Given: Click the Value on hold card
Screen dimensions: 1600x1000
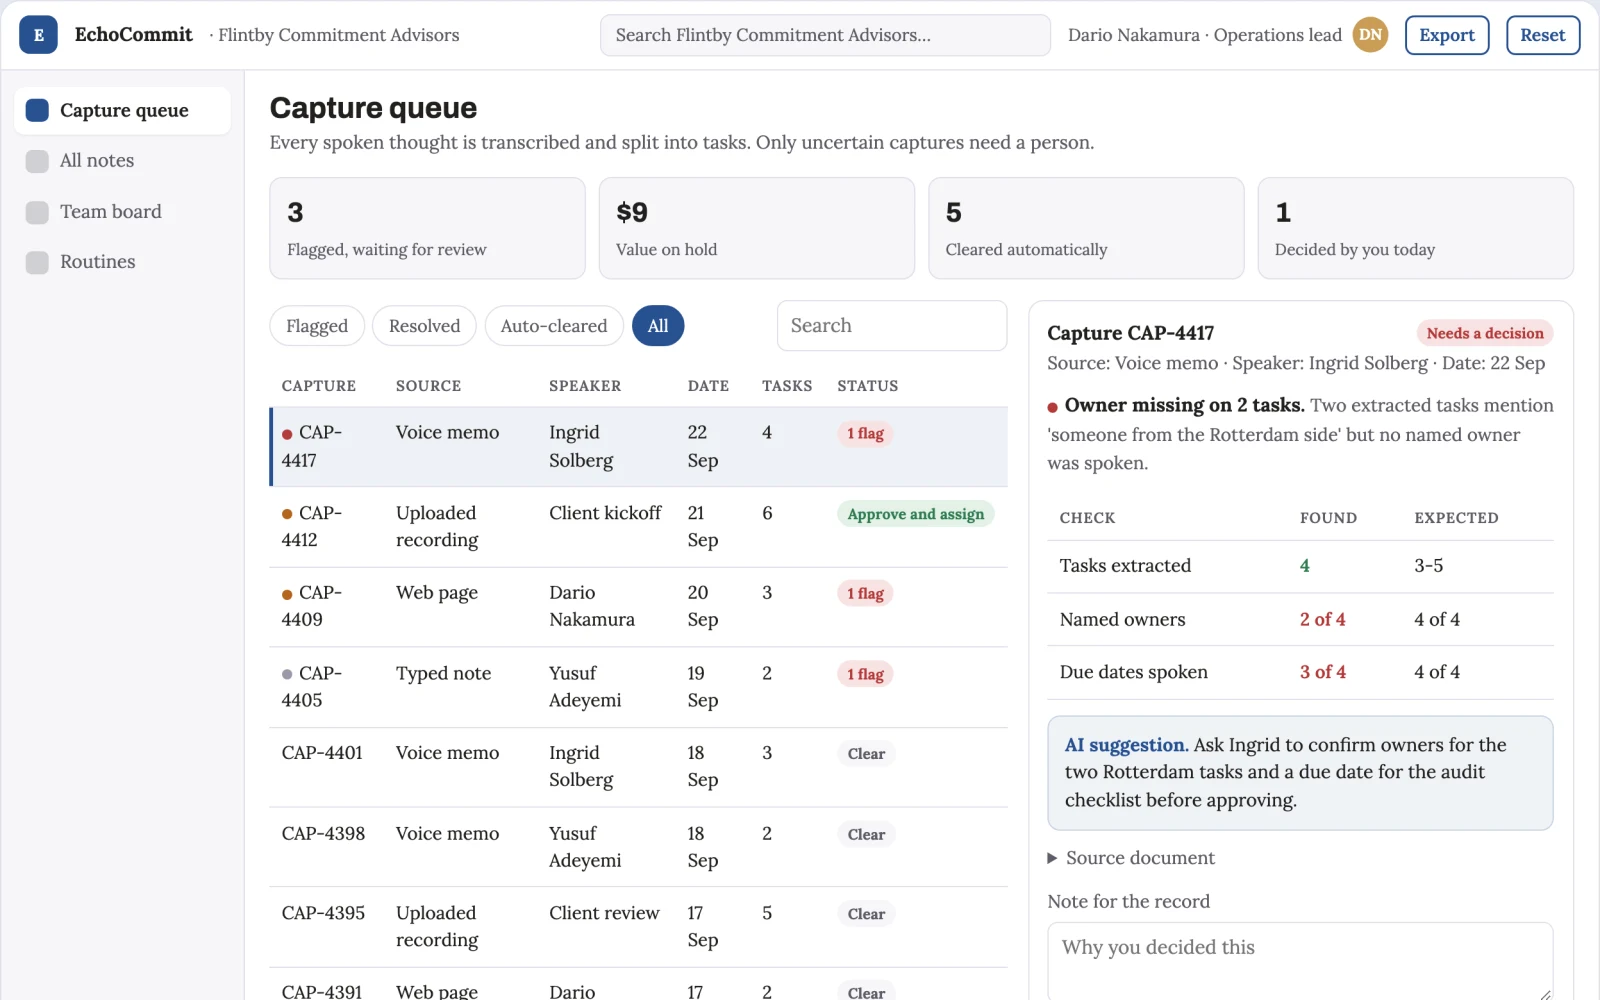Looking at the screenshot, I should 757,228.
